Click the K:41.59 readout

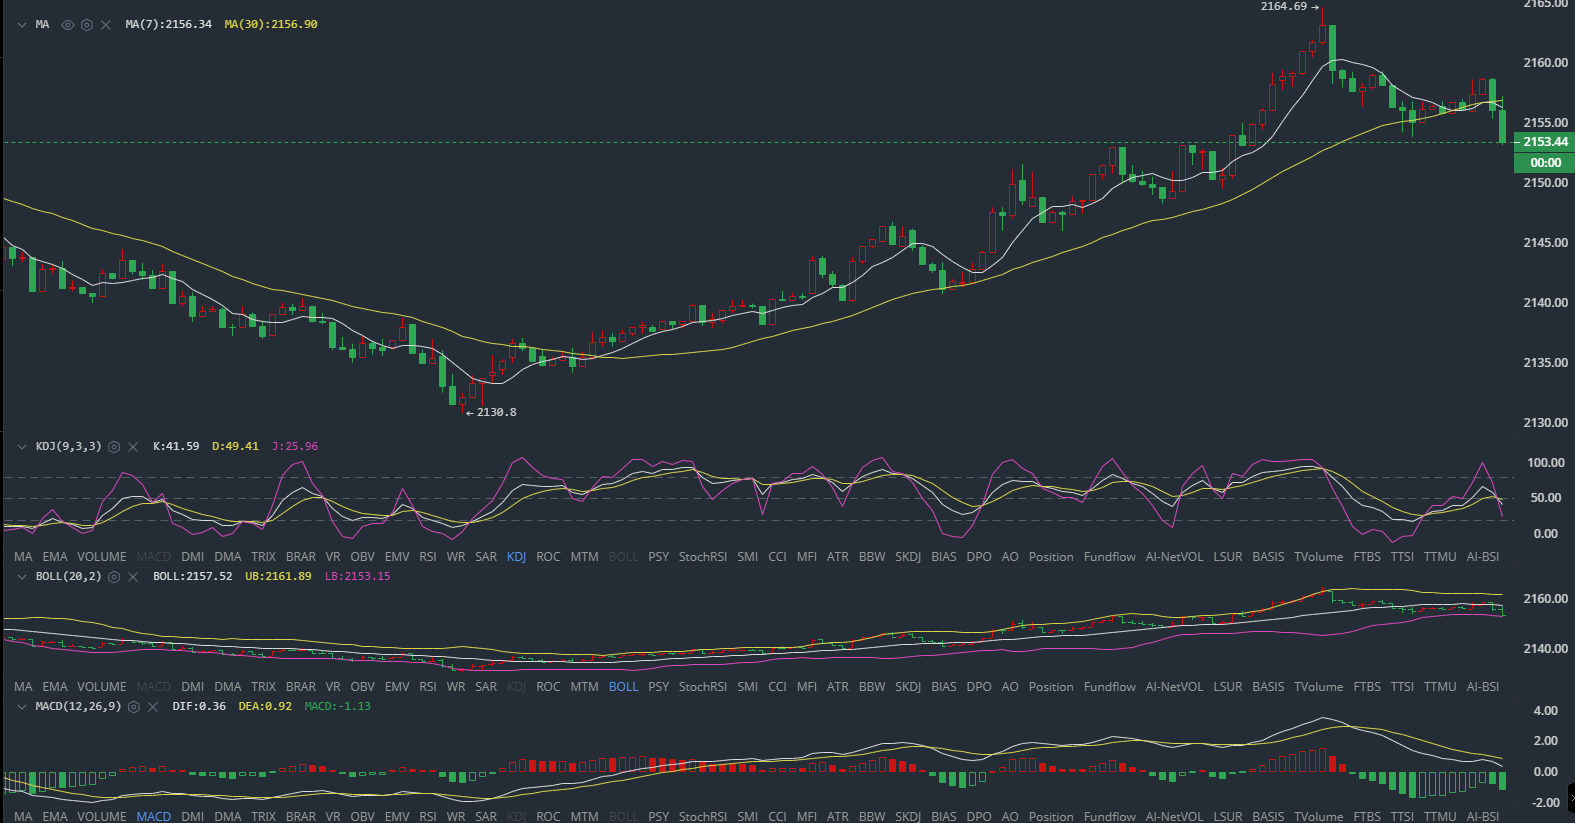[x=176, y=446]
